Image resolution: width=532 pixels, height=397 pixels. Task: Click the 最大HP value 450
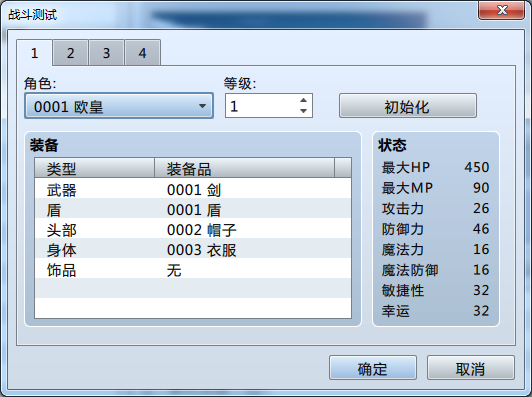[x=477, y=167]
